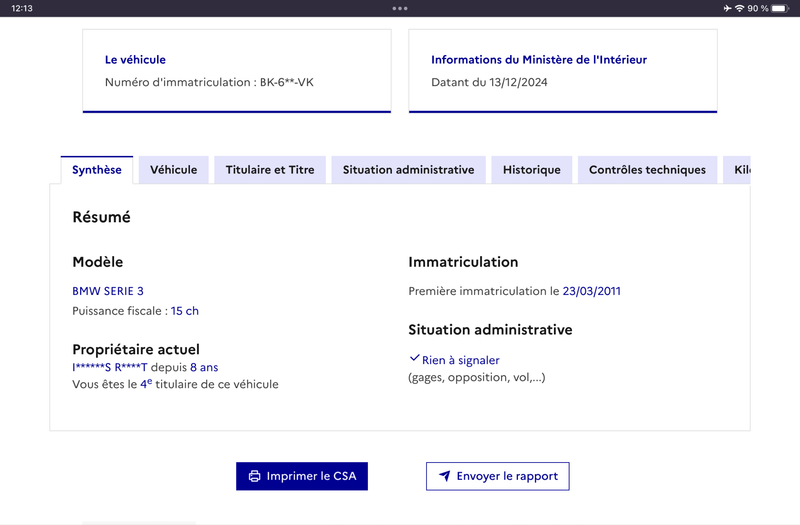
Task: Click the Situation administrative heading in the summary
Action: click(x=490, y=330)
